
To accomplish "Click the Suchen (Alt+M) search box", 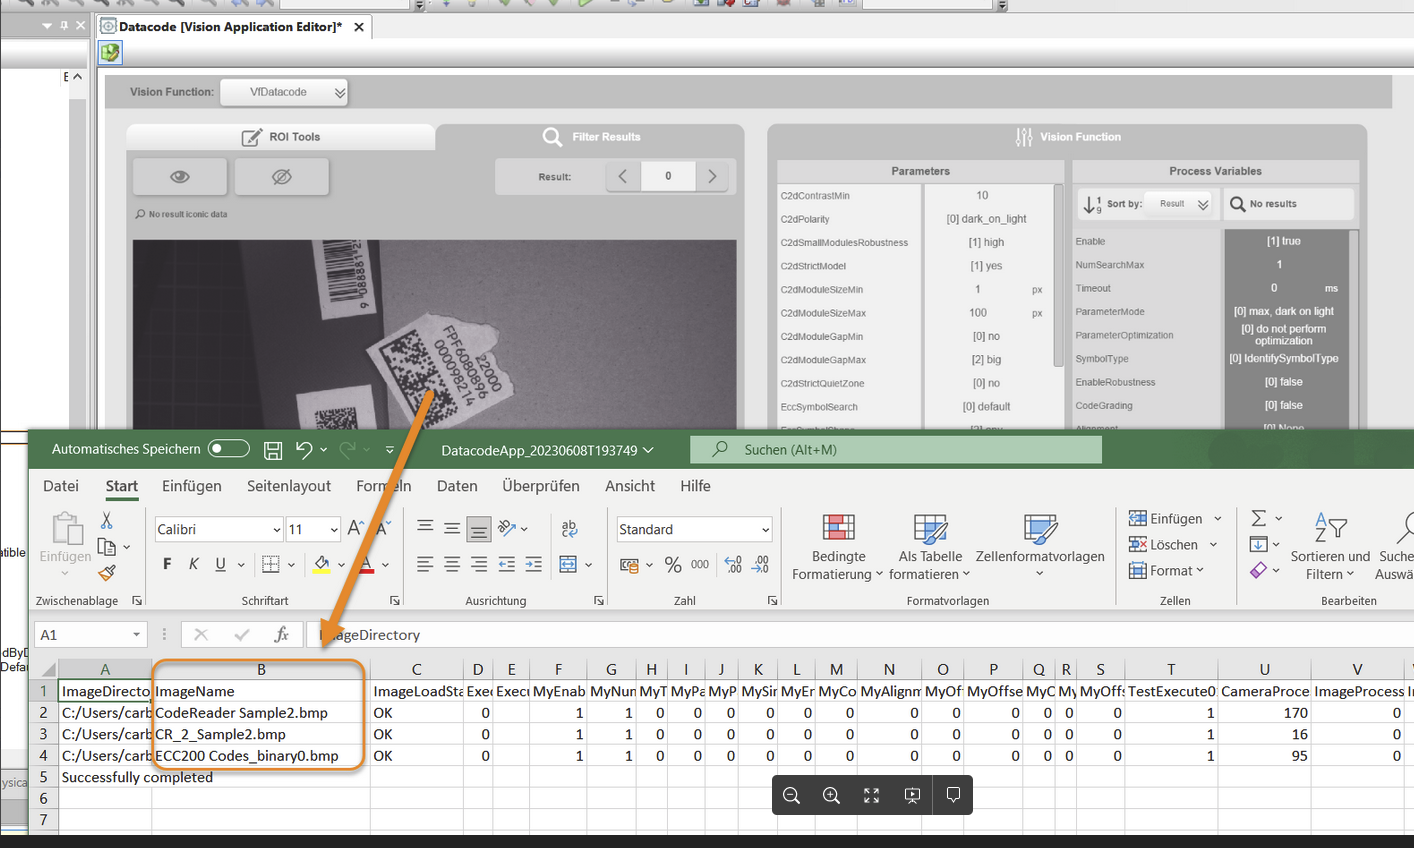I will 896,450.
